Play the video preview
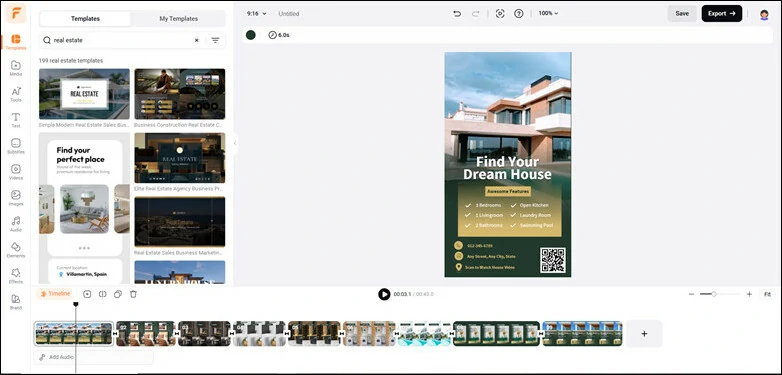The width and height of the screenshot is (782, 375). click(x=384, y=294)
